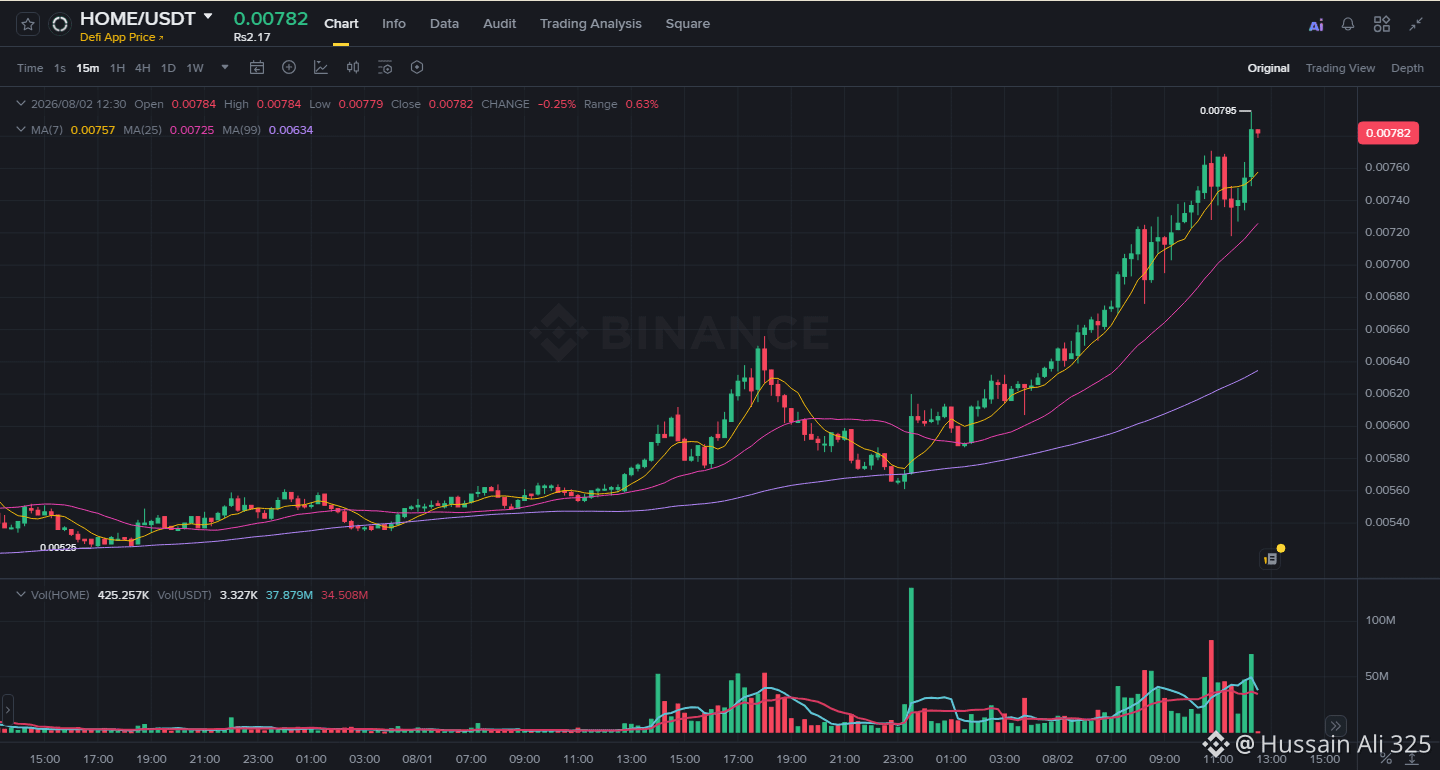
Task: Open the go-to-date calendar icon
Action: tap(257, 68)
